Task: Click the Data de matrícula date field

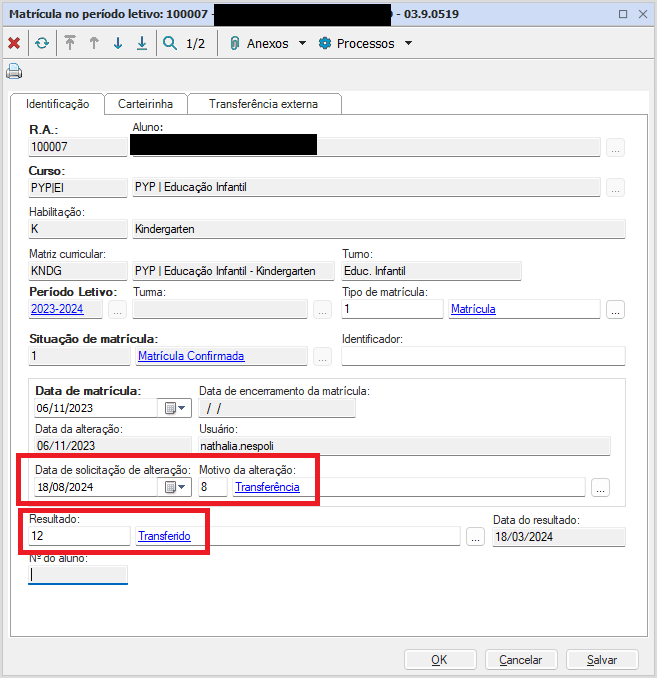Action: point(96,408)
